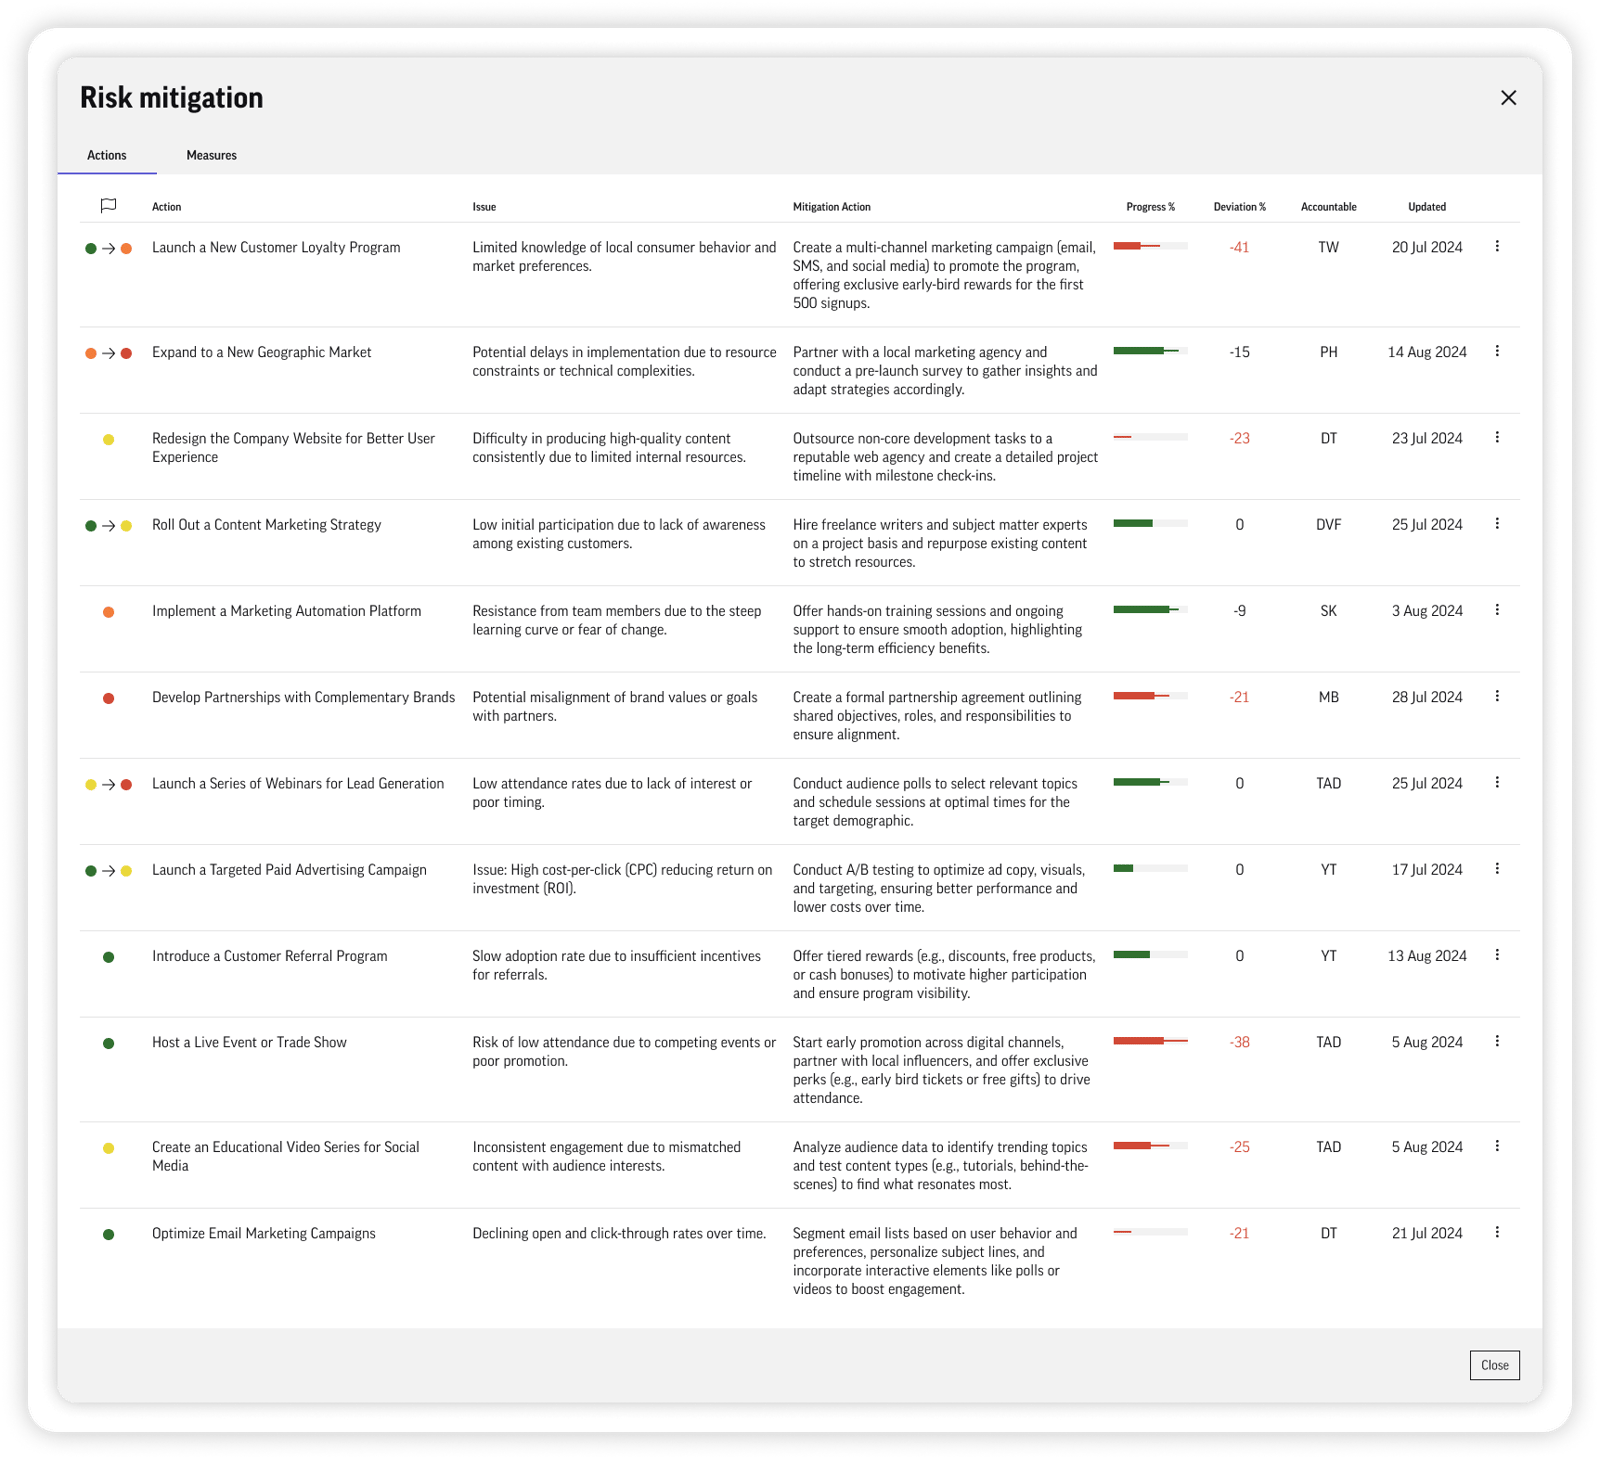Click the updated date 3 Aug 2024
The image size is (1600, 1460).
(x=1427, y=612)
